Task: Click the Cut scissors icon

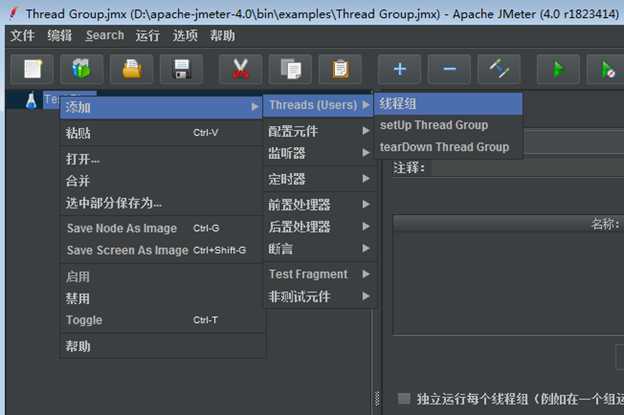Action: [240, 69]
